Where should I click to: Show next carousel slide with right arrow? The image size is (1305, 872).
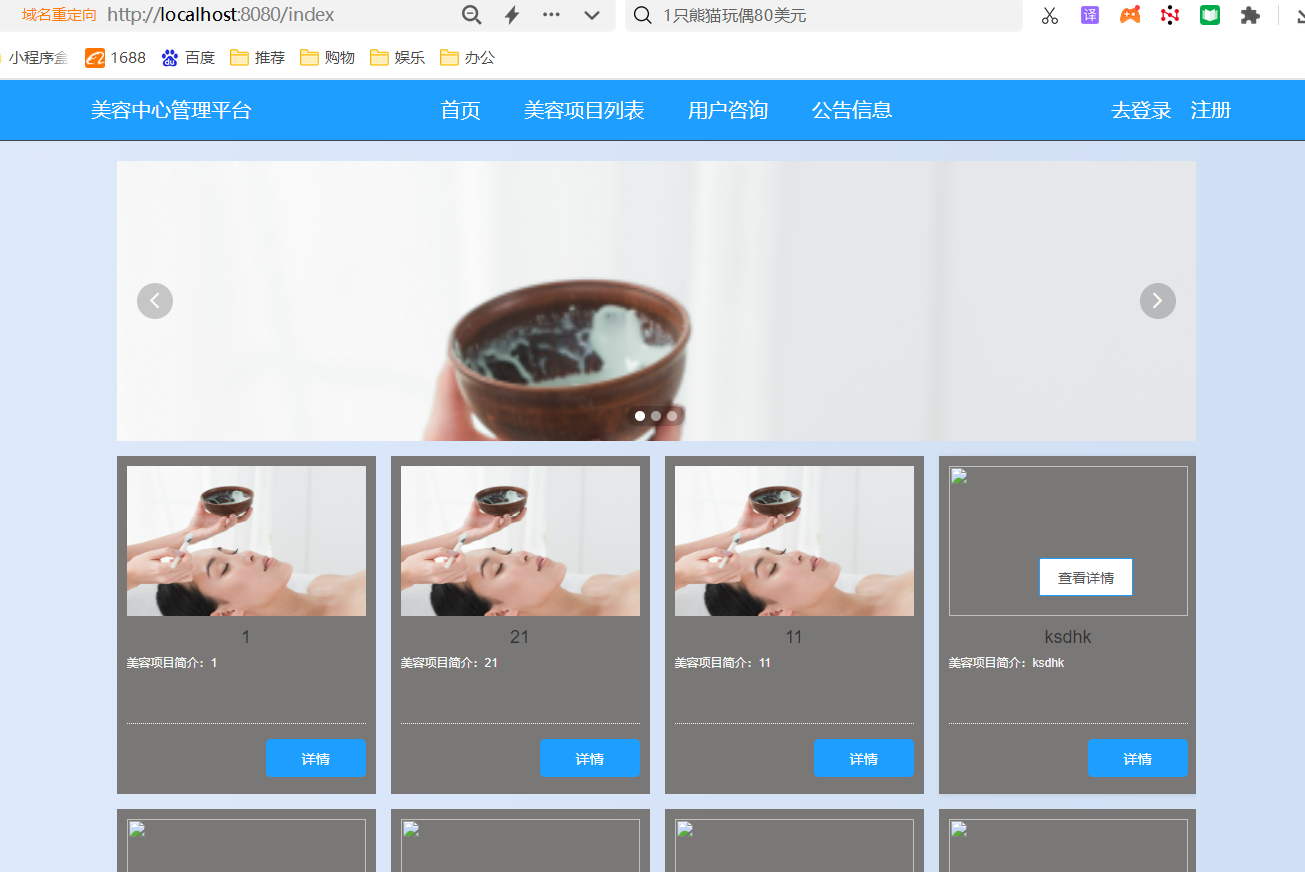pyautogui.click(x=1157, y=301)
